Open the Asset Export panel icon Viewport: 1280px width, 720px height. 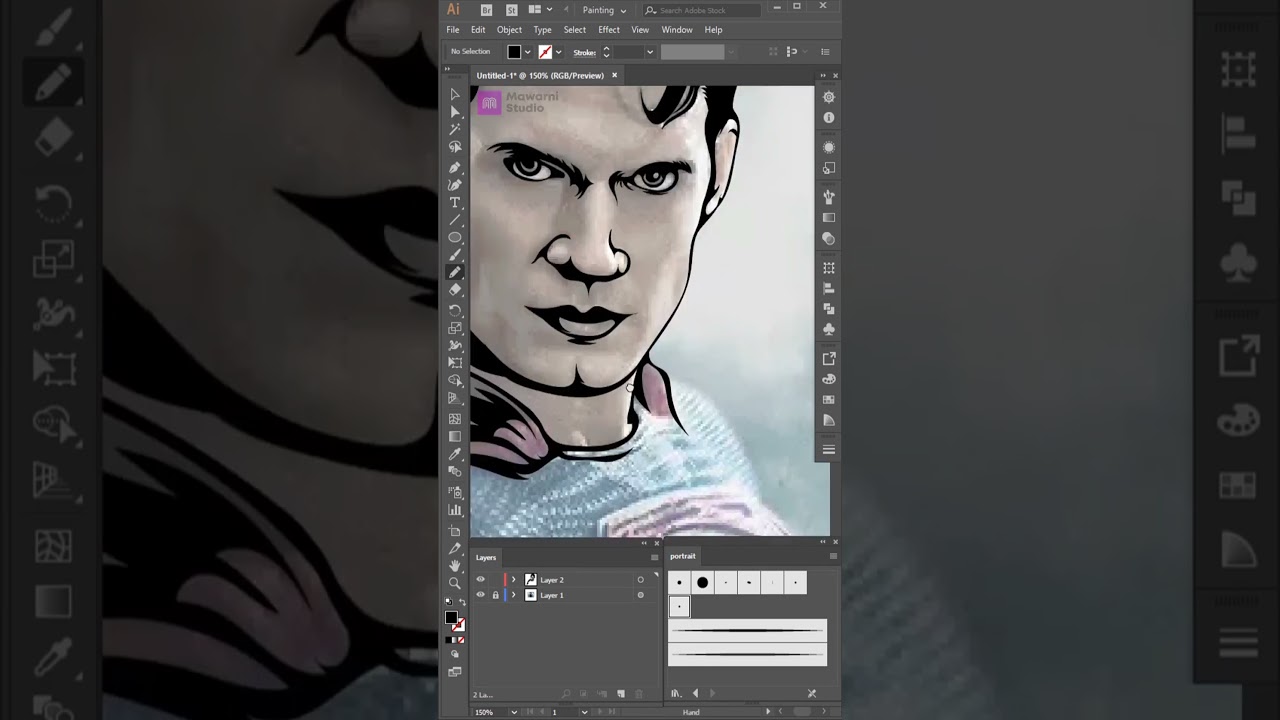tap(828, 359)
